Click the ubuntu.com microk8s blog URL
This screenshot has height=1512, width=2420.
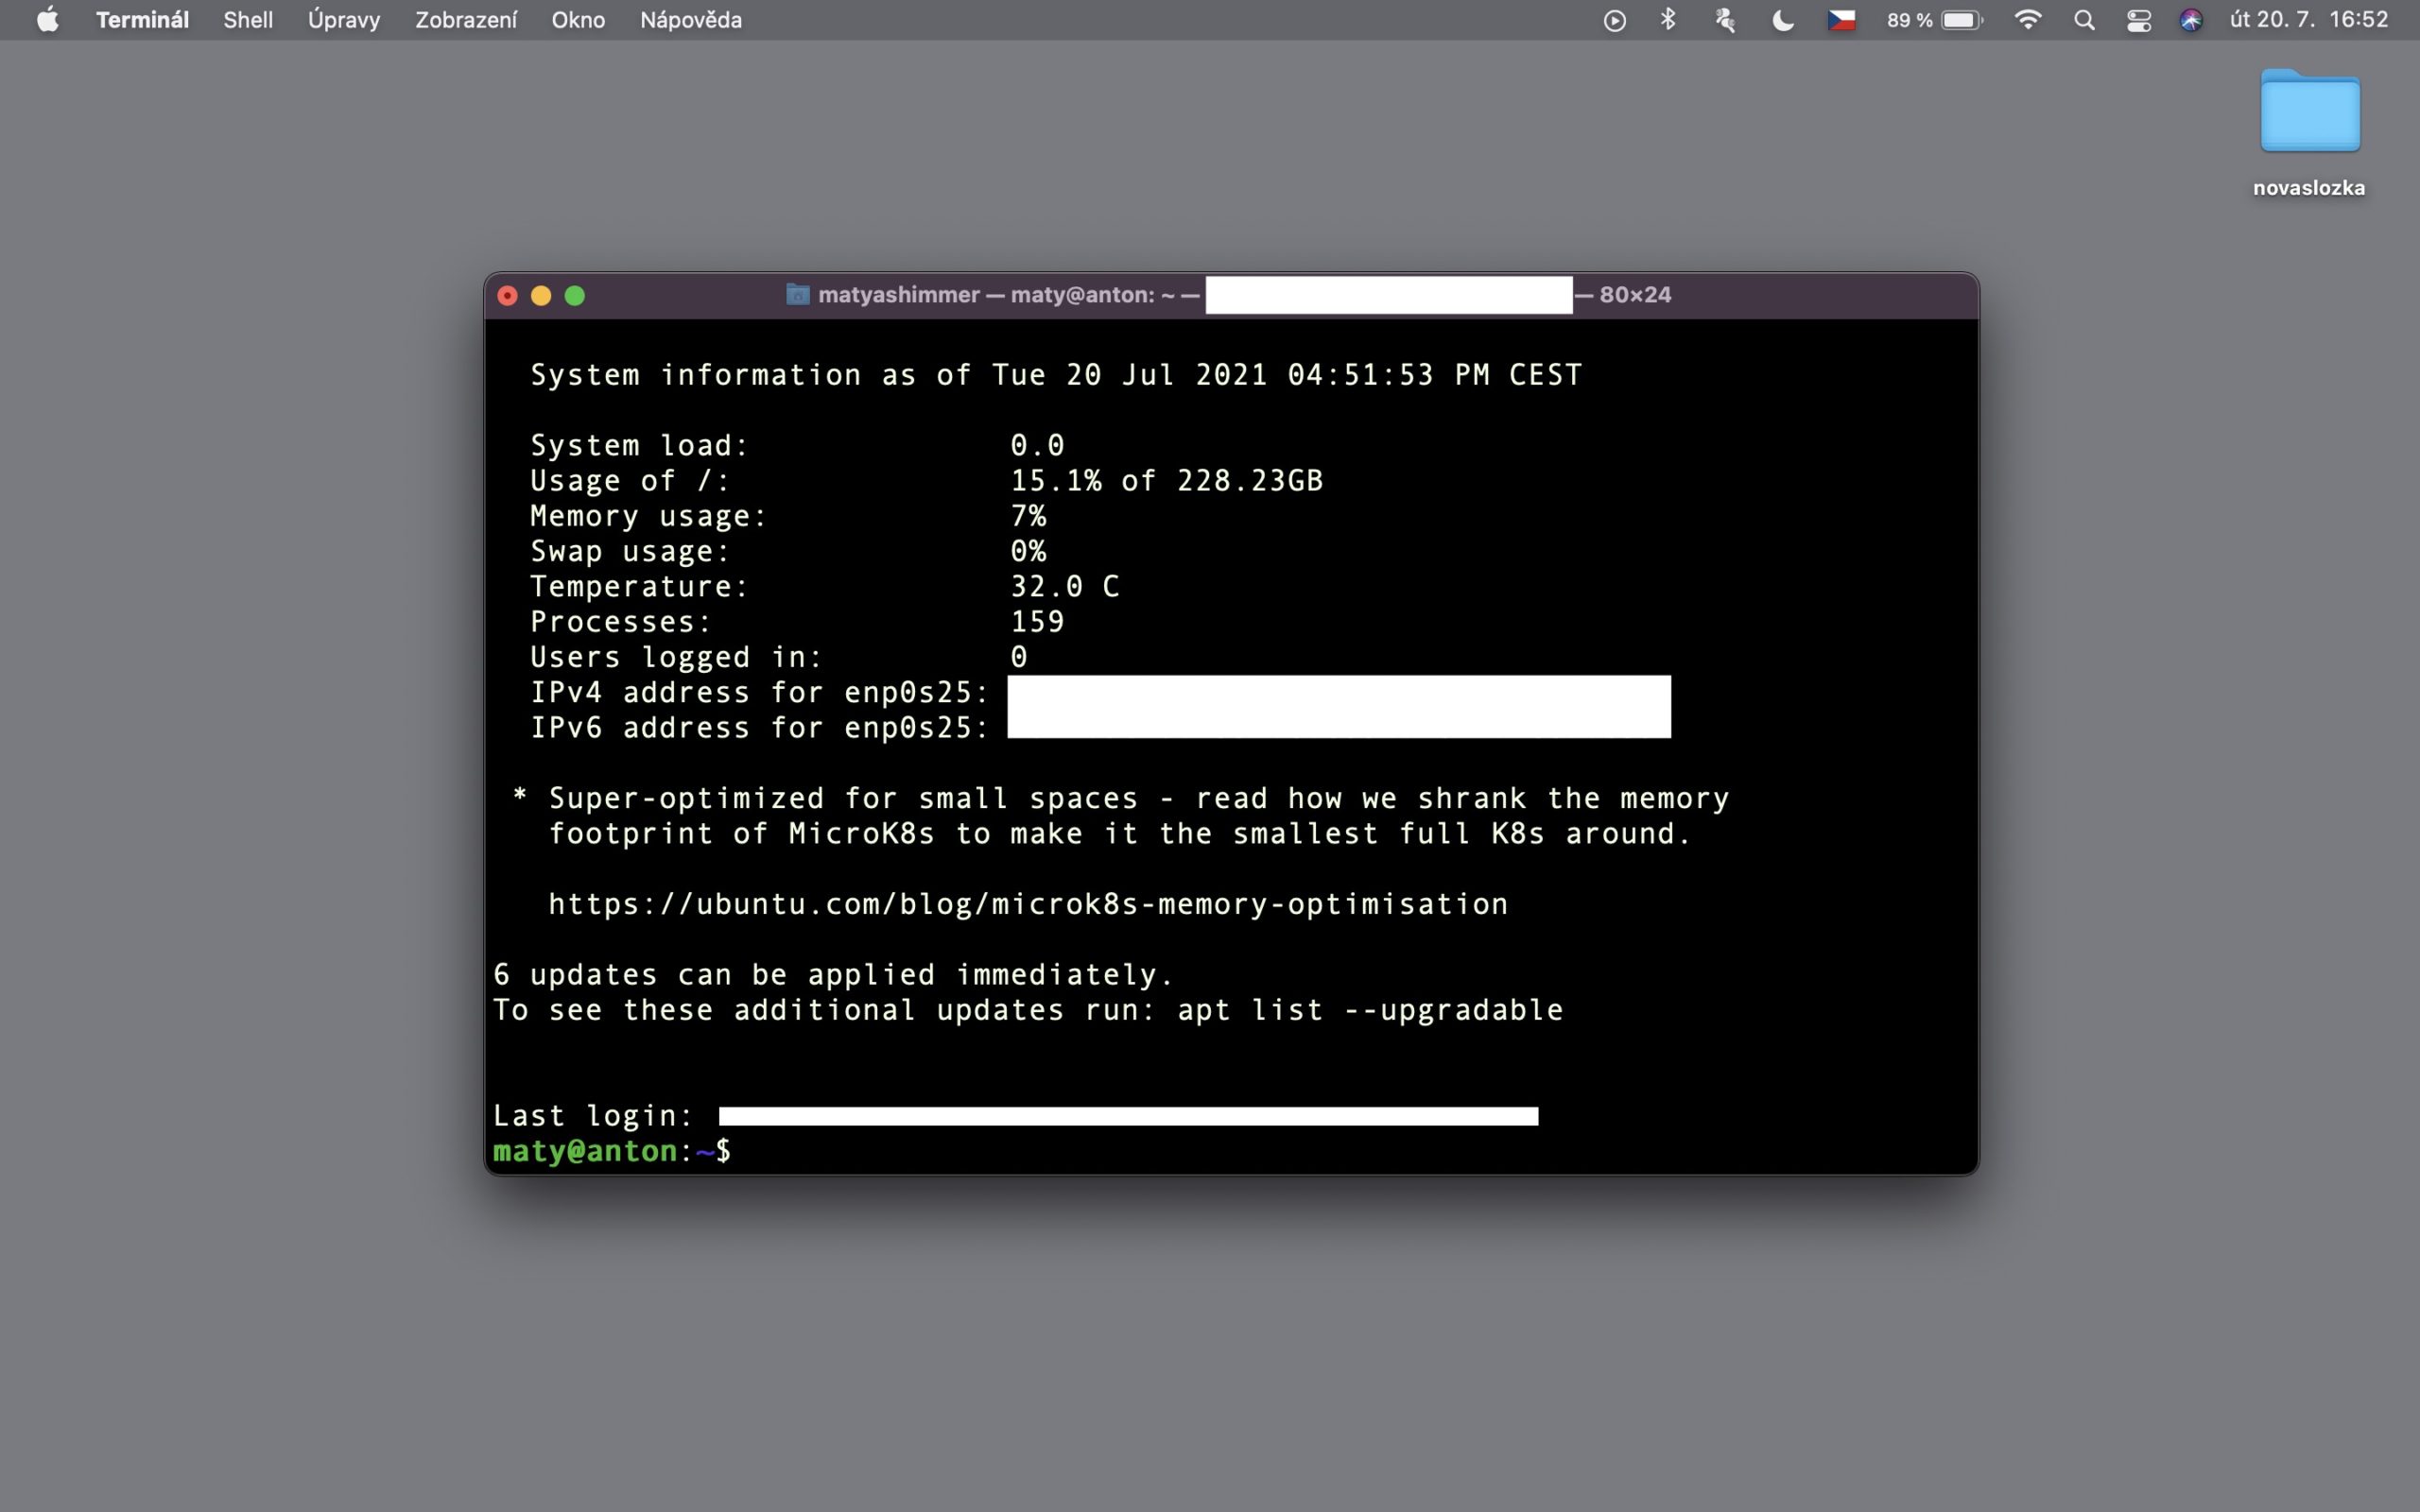point(1027,904)
